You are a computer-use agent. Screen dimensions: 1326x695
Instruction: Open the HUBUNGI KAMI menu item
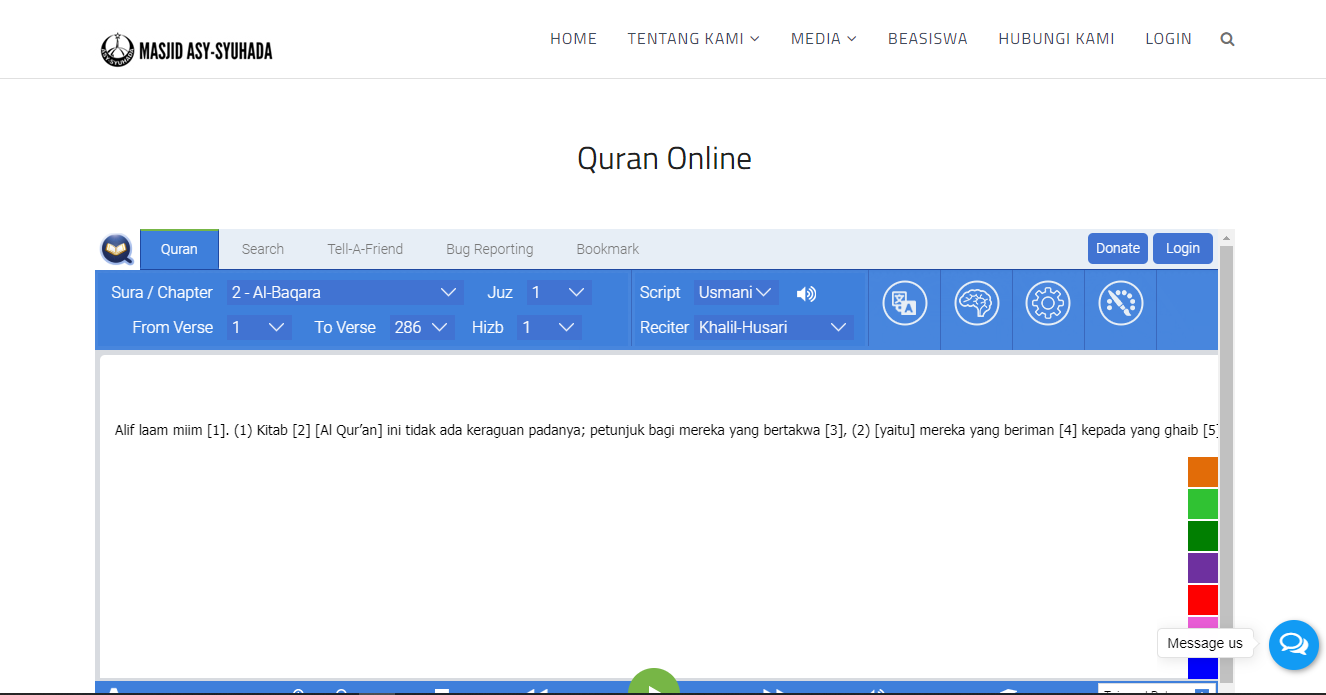click(x=1056, y=39)
